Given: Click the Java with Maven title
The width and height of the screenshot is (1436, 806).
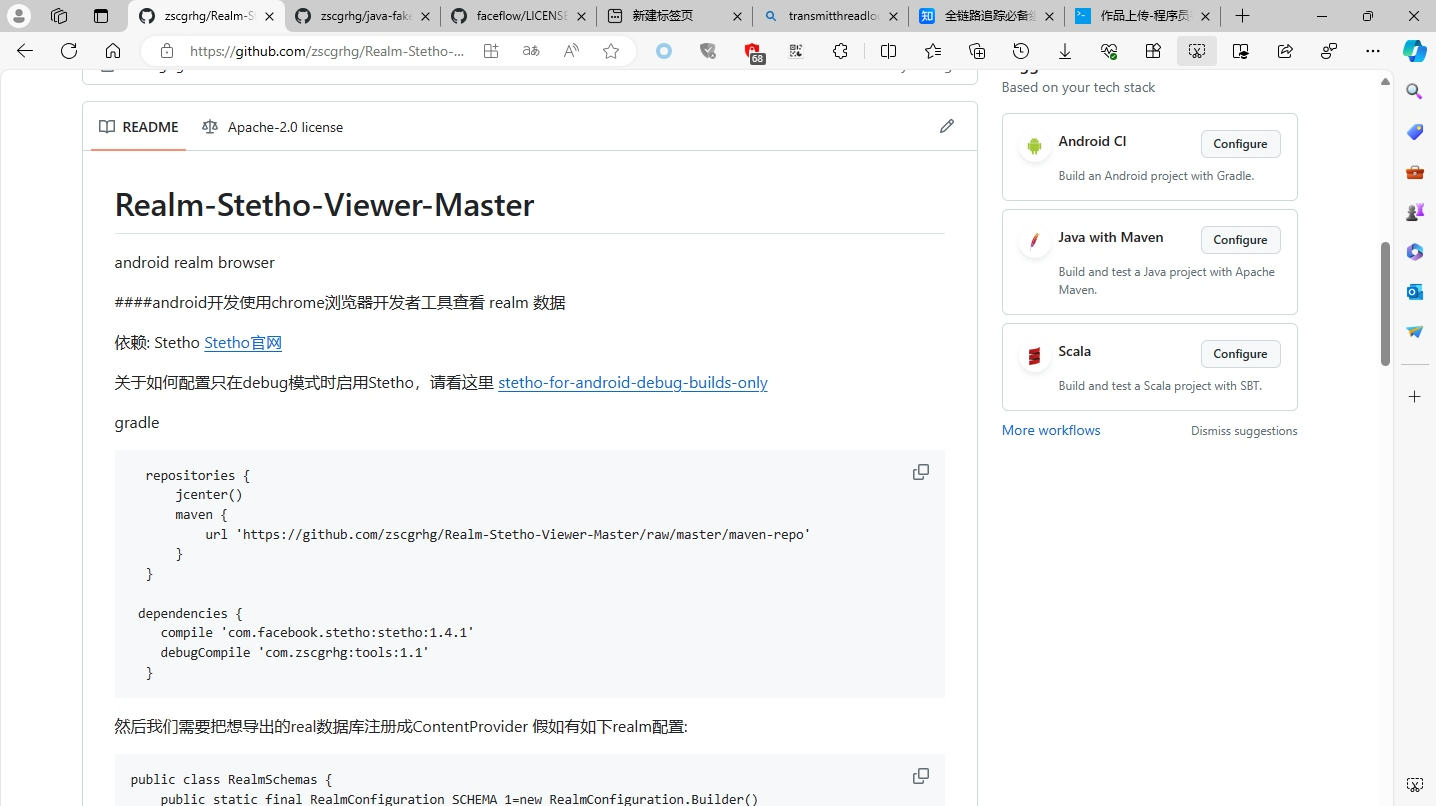Looking at the screenshot, I should pos(1111,237).
